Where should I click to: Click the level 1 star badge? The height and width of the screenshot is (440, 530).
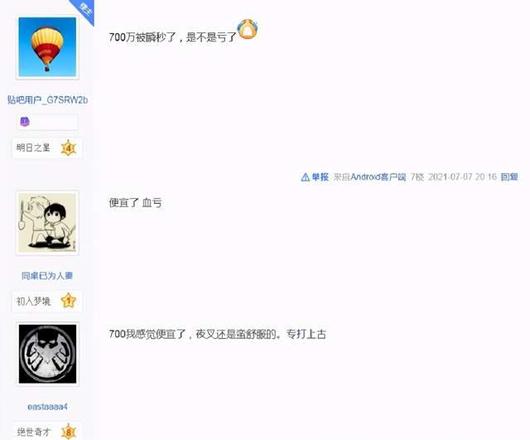[x=68, y=301]
